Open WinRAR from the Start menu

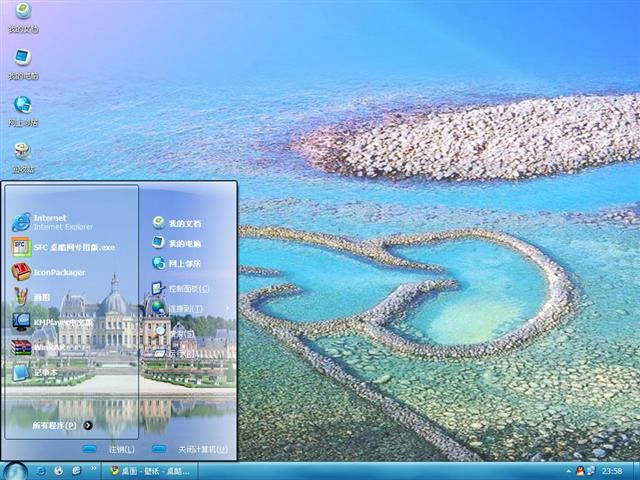click(38, 347)
